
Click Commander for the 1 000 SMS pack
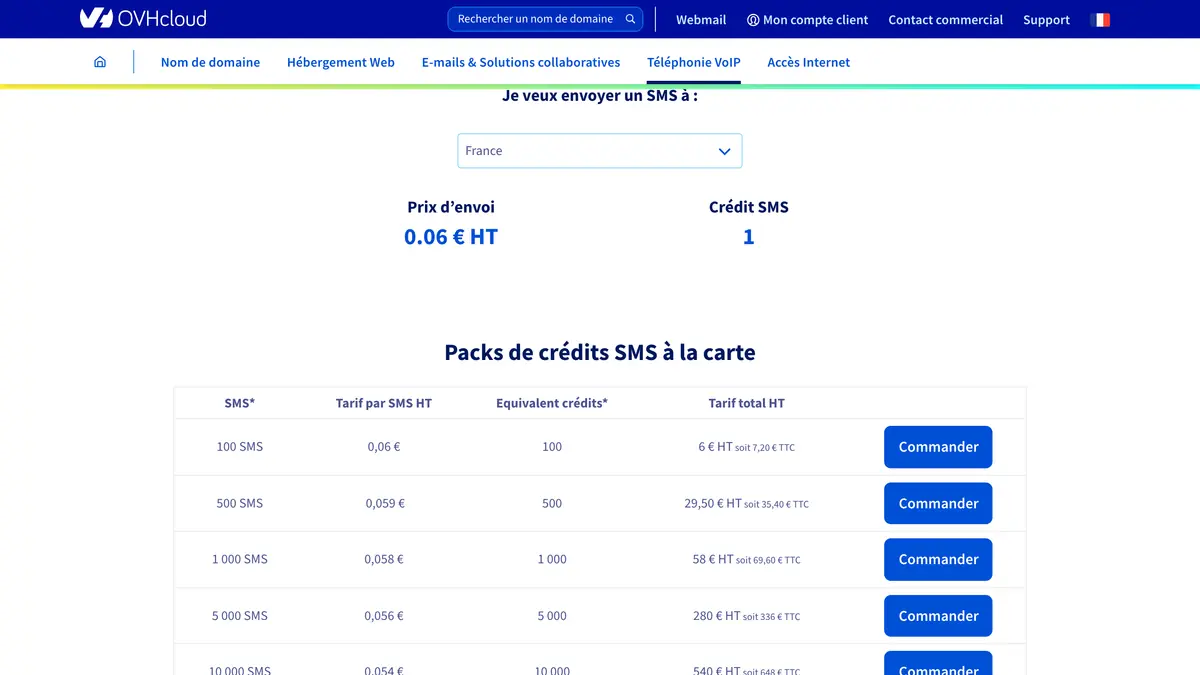(938, 559)
